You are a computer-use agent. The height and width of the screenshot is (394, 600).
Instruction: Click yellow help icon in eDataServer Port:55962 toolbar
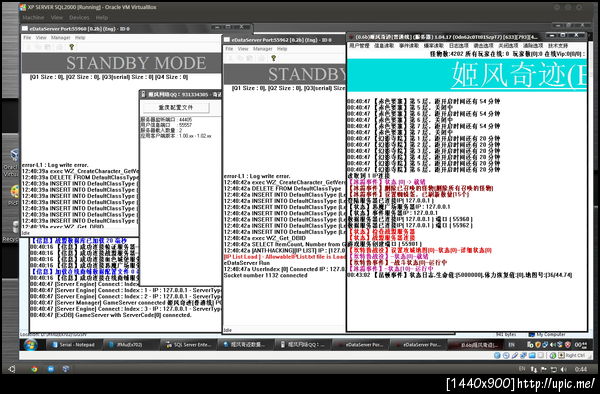click(273, 58)
